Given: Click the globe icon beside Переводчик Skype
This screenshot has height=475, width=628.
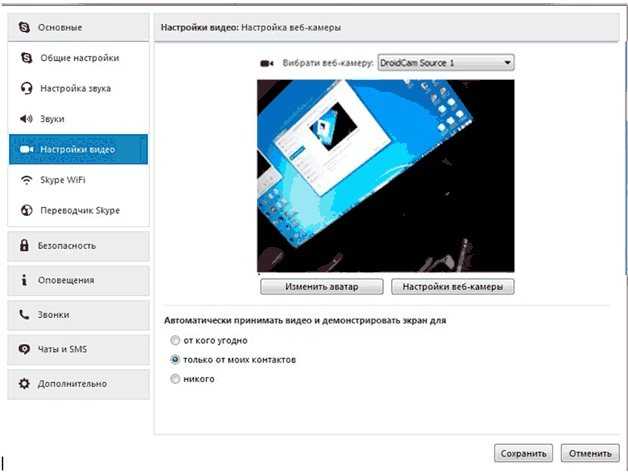Looking at the screenshot, I should pyautogui.click(x=26, y=210).
